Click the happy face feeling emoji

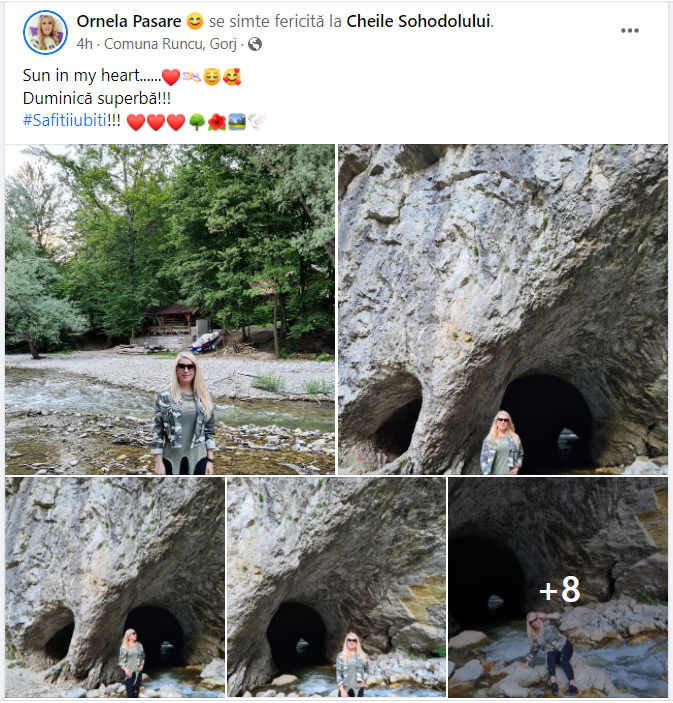pyautogui.click(x=195, y=21)
